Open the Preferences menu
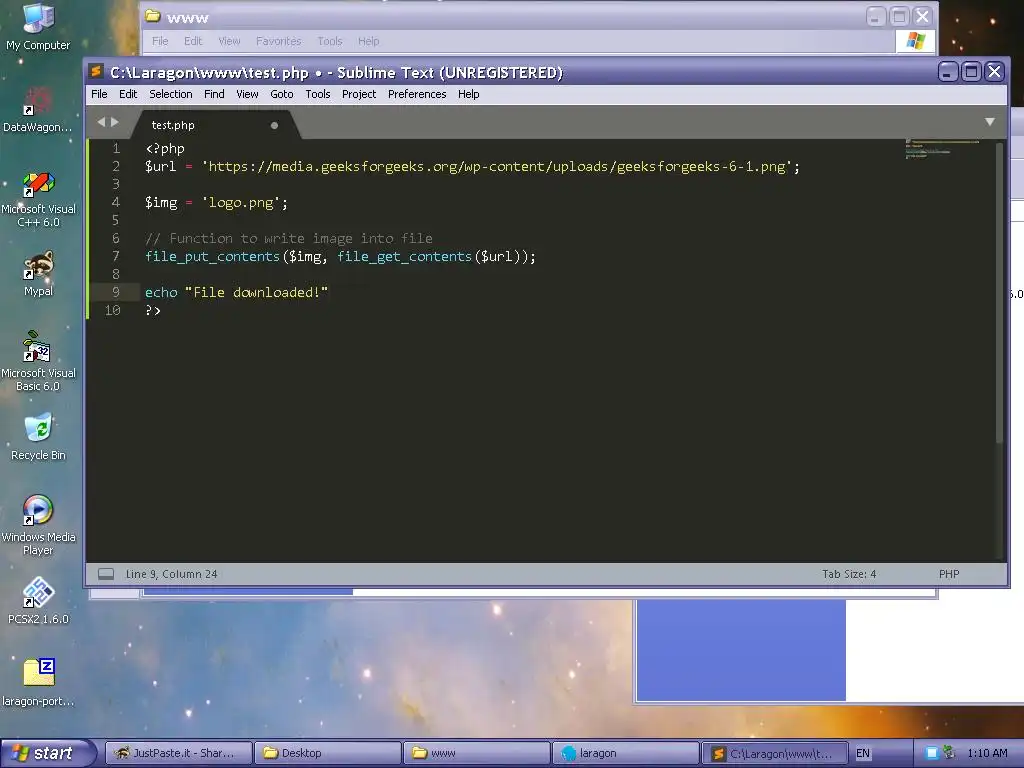The height and width of the screenshot is (768, 1024). click(417, 94)
